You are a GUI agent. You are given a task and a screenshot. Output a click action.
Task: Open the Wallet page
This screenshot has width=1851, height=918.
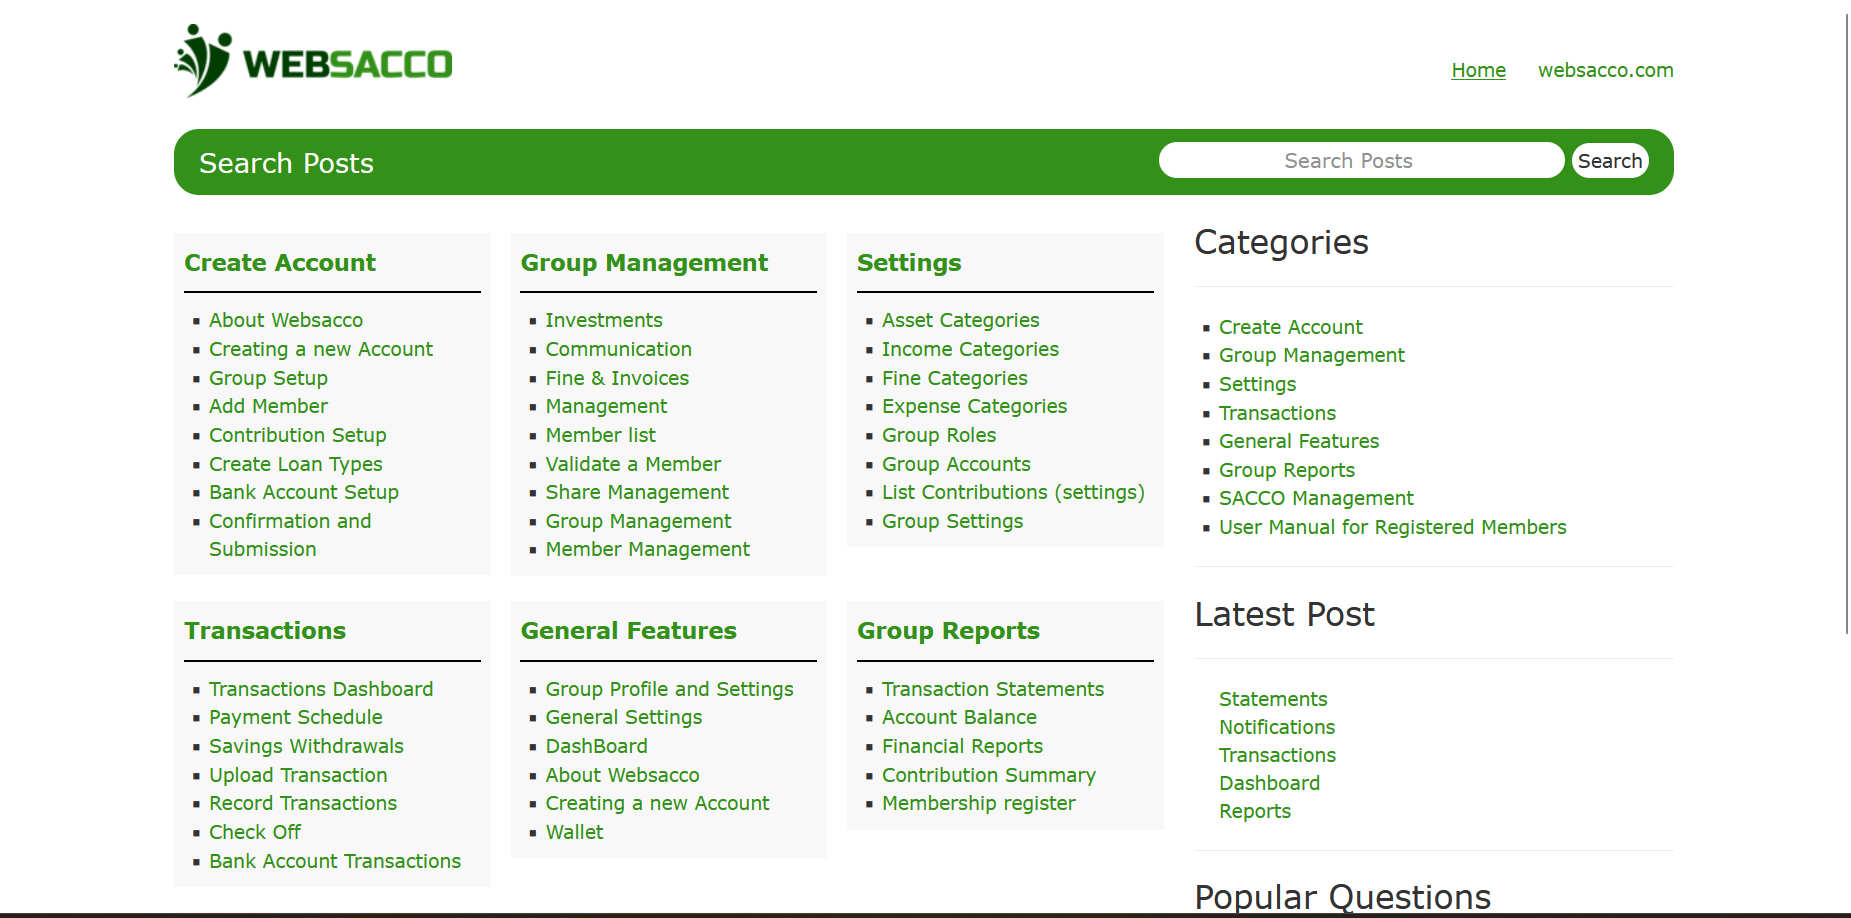coord(574,832)
